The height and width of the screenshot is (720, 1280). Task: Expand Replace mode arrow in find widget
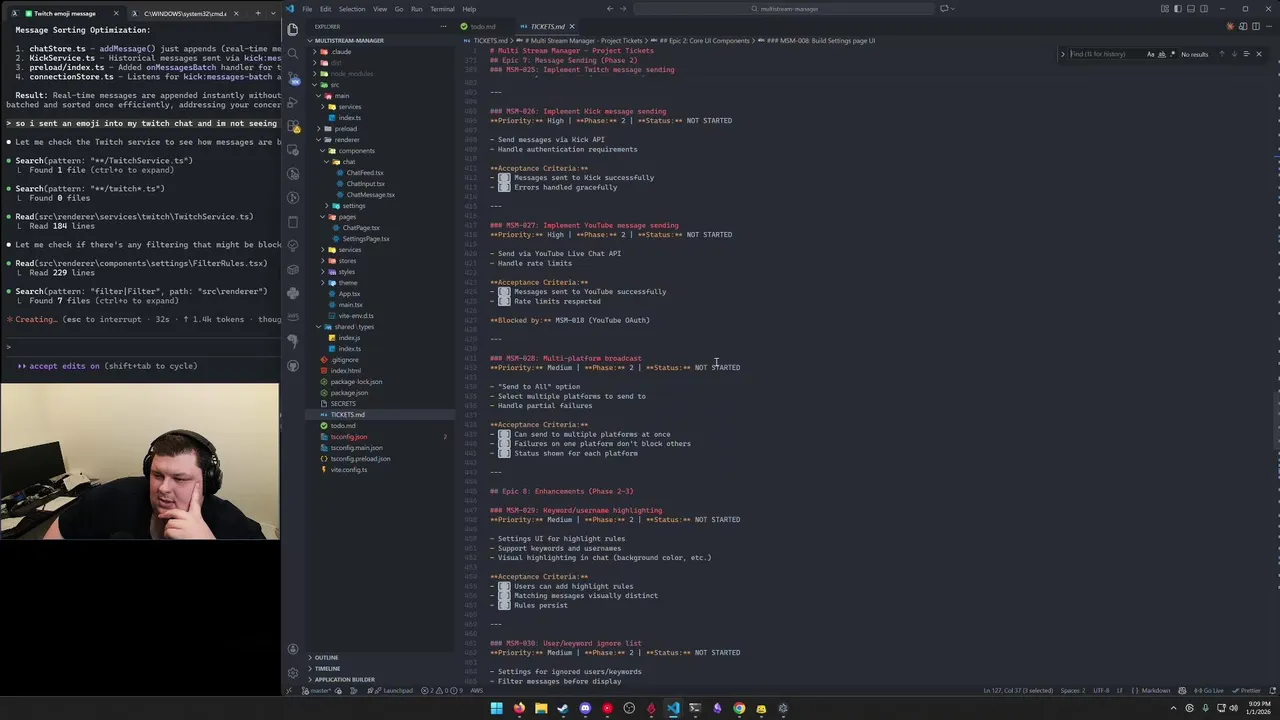[1062, 54]
